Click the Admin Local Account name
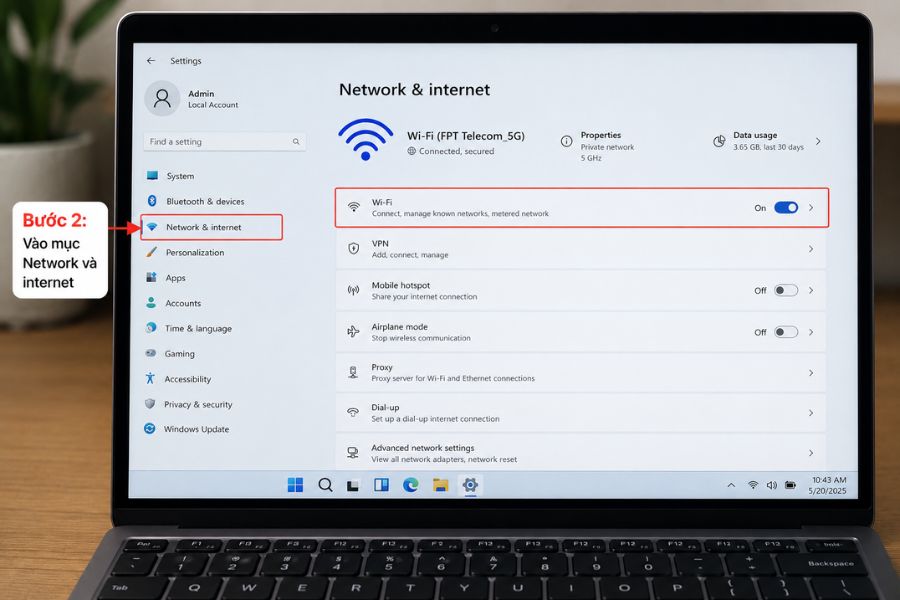The width and height of the screenshot is (900, 600). [x=213, y=99]
